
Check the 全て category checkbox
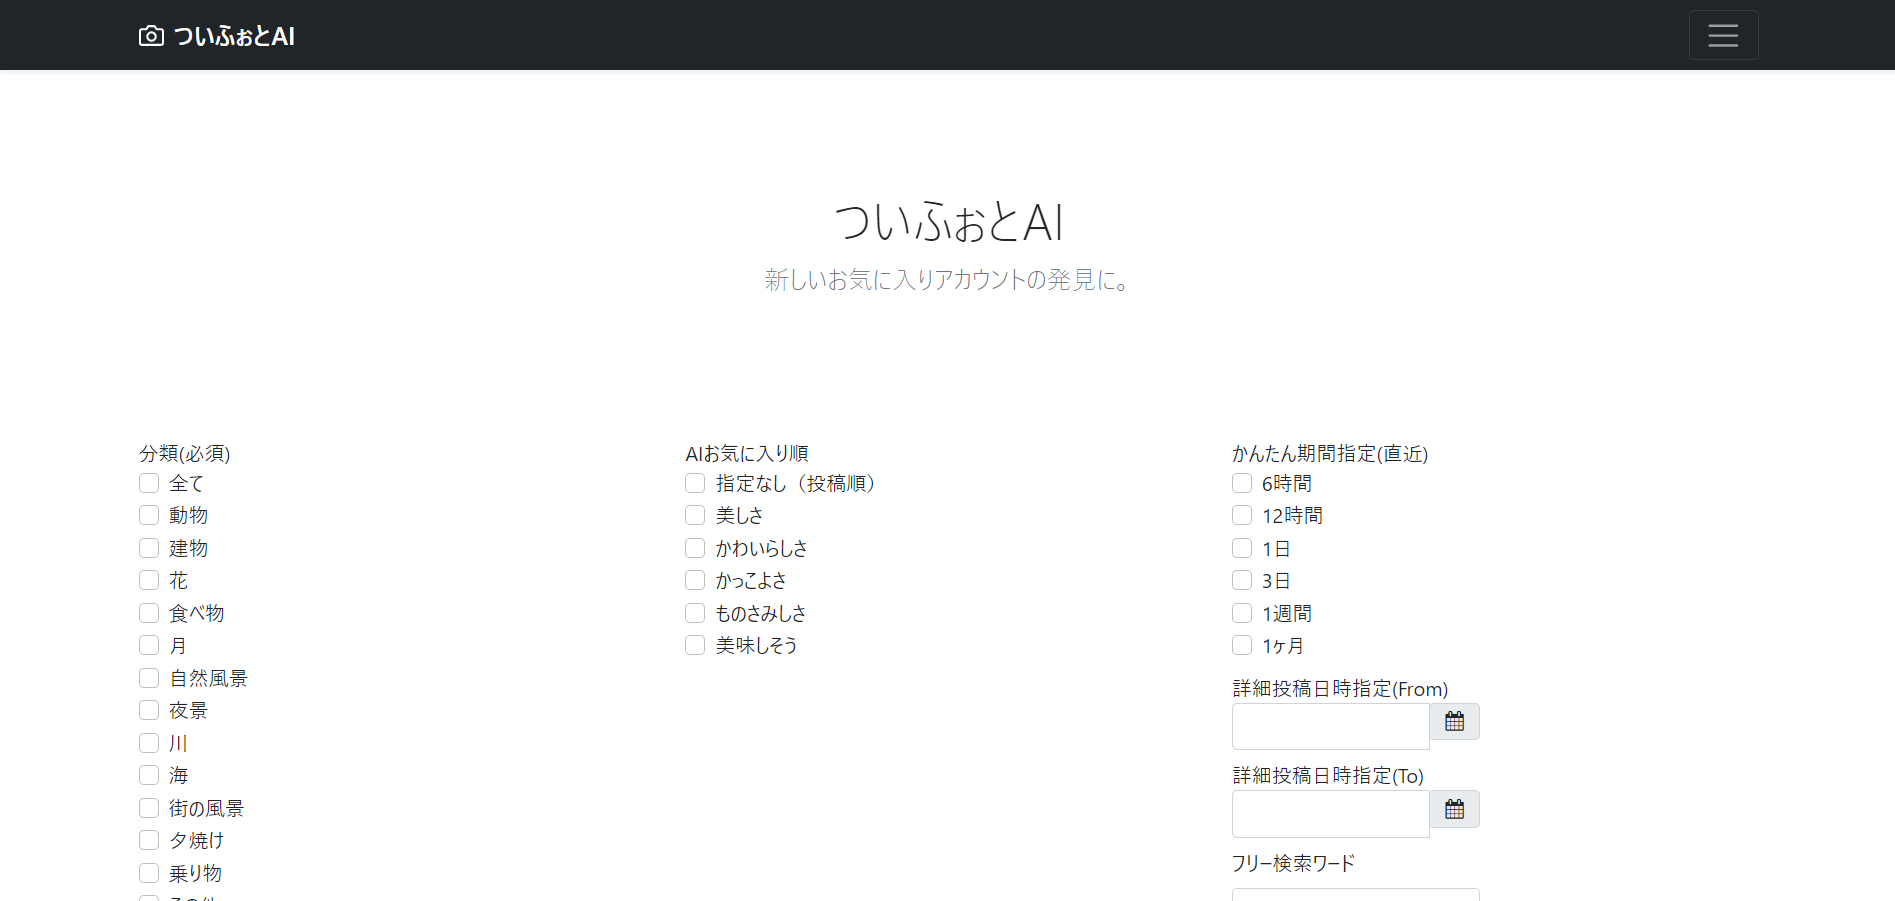click(148, 483)
